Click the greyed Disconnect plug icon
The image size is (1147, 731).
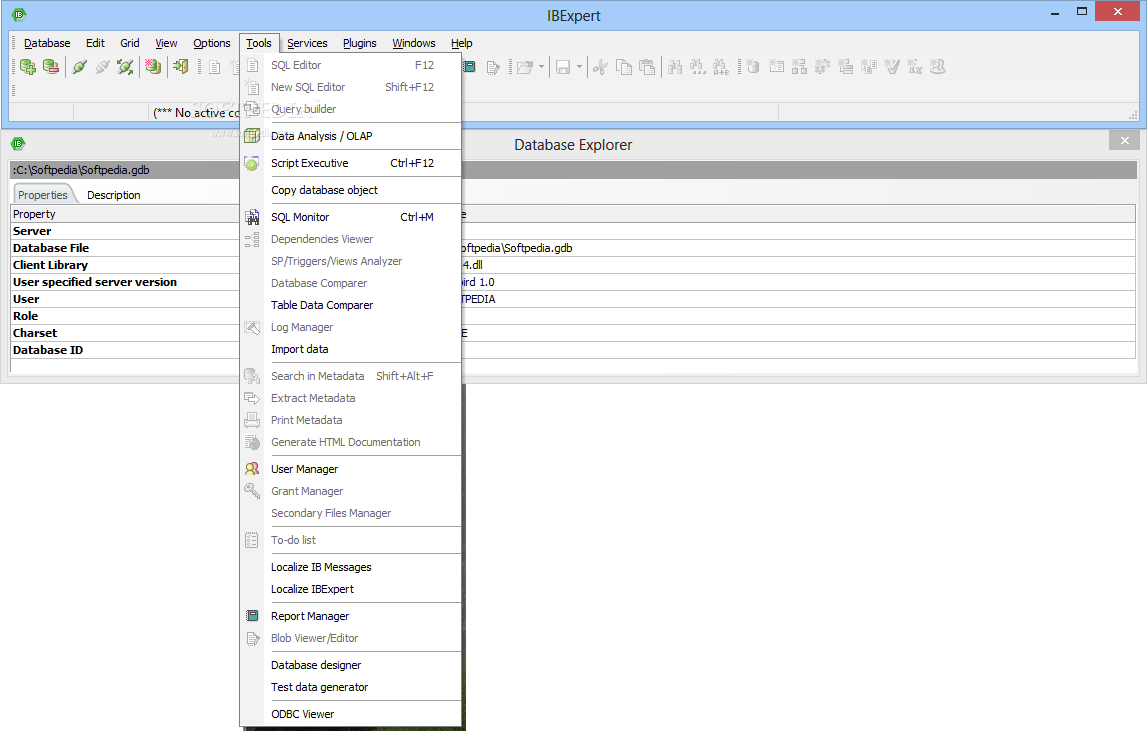pyautogui.click(x=102, y=67)
